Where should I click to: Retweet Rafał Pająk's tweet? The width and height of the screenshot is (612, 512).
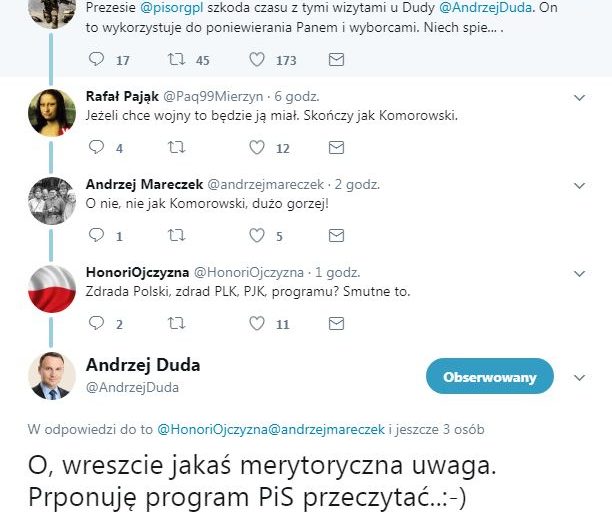coord(176,148)
